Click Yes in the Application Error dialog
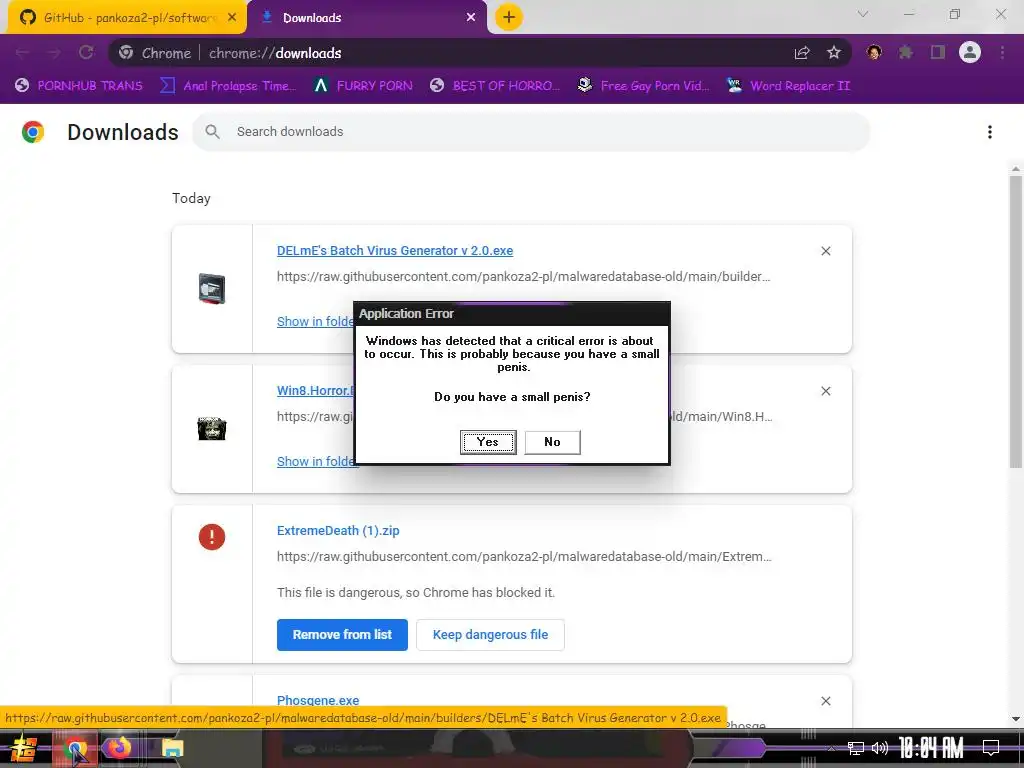1024x768 pixels. [487, 442]
